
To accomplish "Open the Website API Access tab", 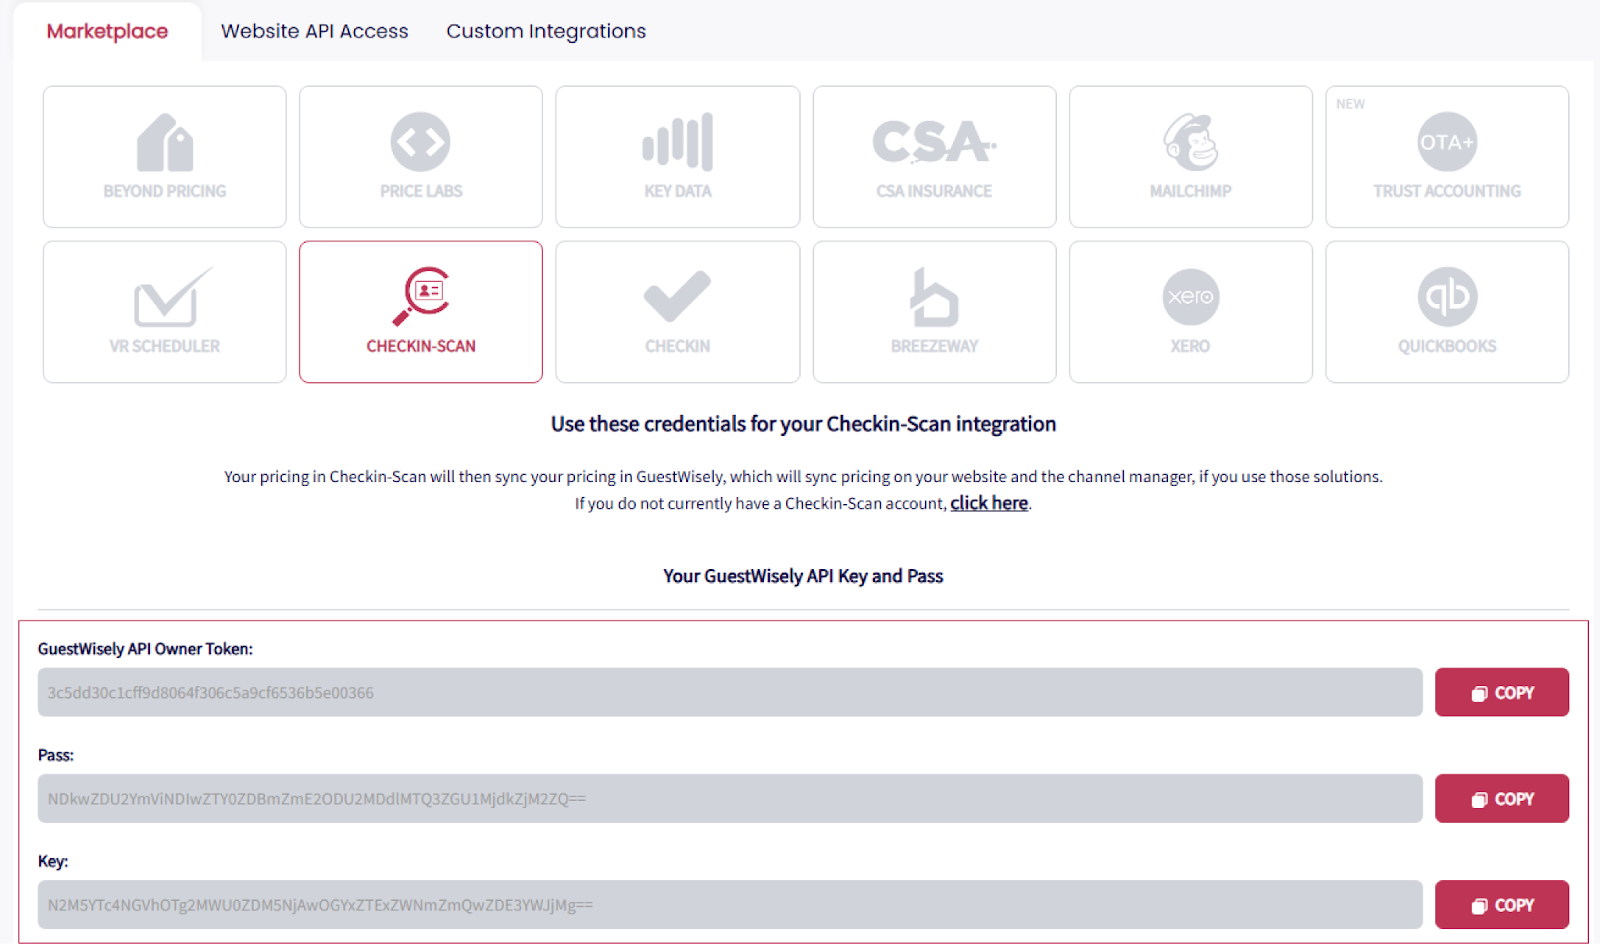I will [315, 31].
